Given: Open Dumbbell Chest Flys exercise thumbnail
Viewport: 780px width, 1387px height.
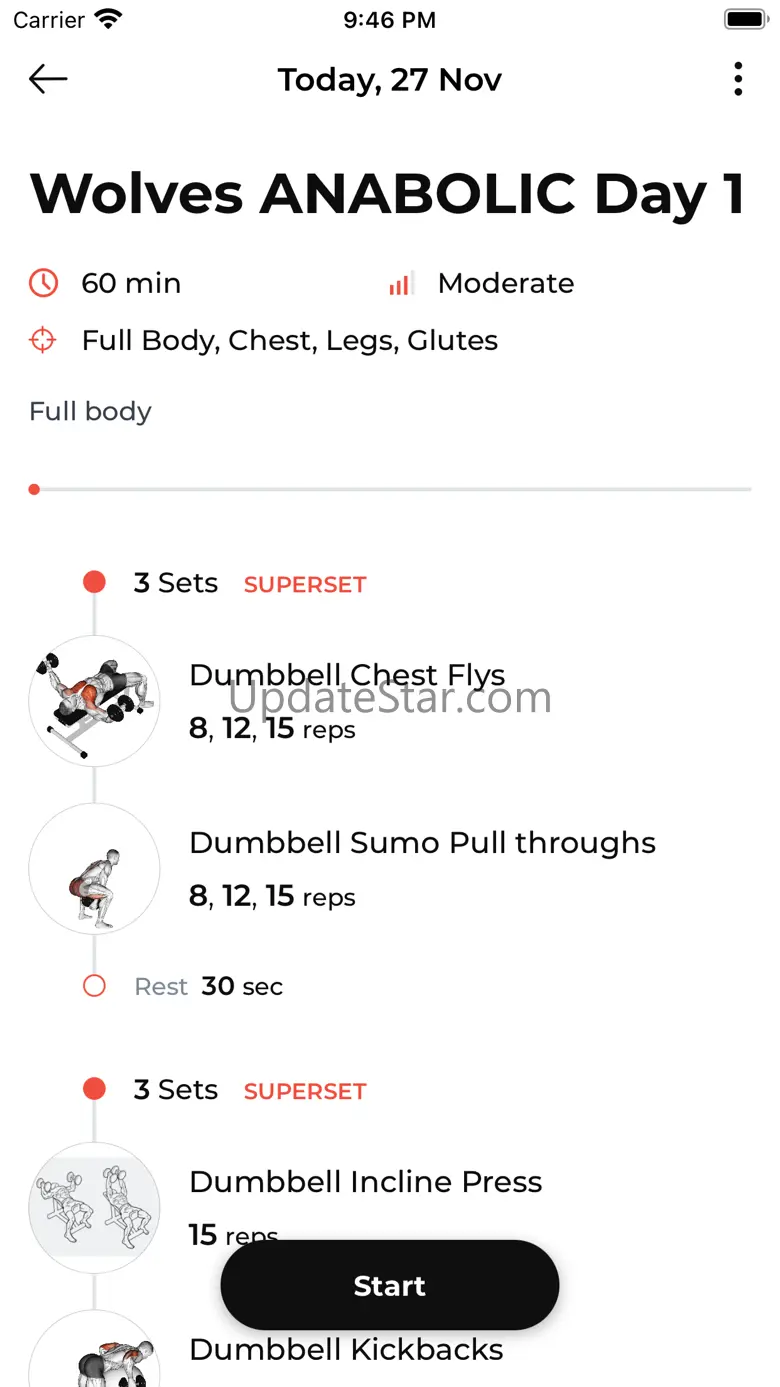Looking at the screenshot, I should (94, 701).
